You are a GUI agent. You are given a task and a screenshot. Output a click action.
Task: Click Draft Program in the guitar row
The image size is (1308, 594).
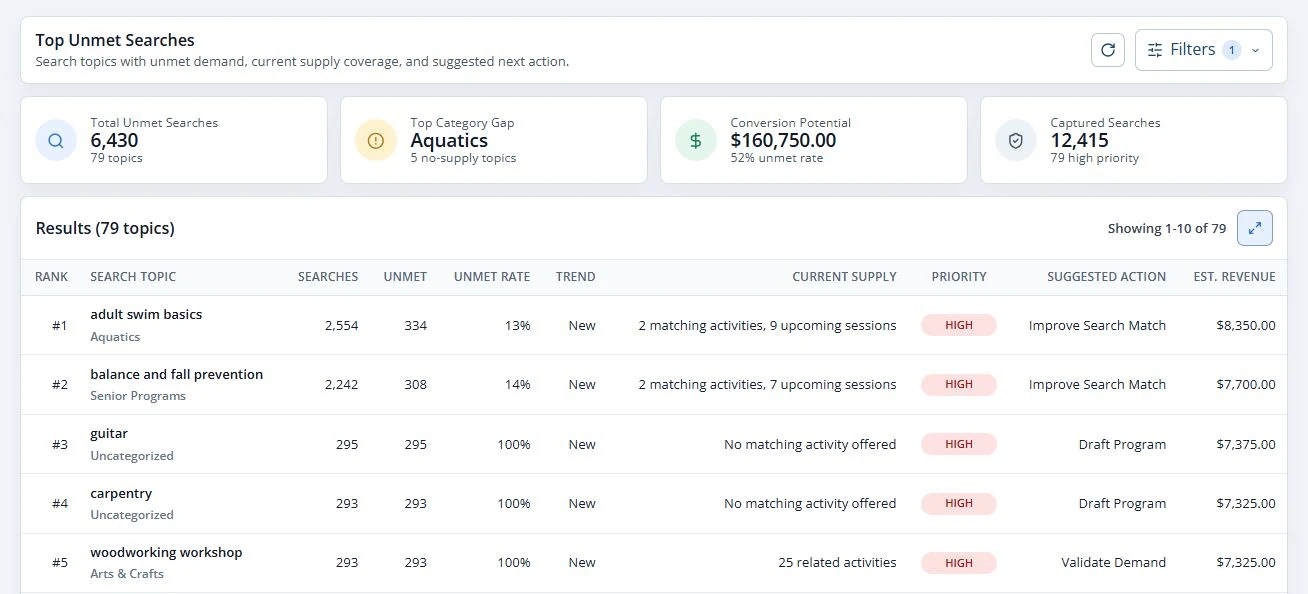(x=1122, y=444)
